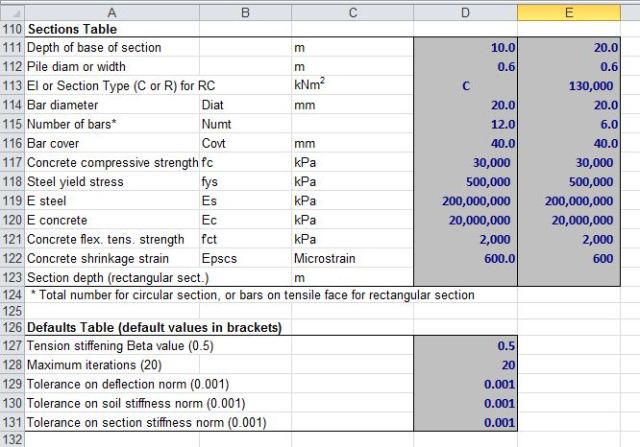Select Tension stiffening Beta value 0.5 cell
This screenshot has width=640, height=447.
point(464,346)
